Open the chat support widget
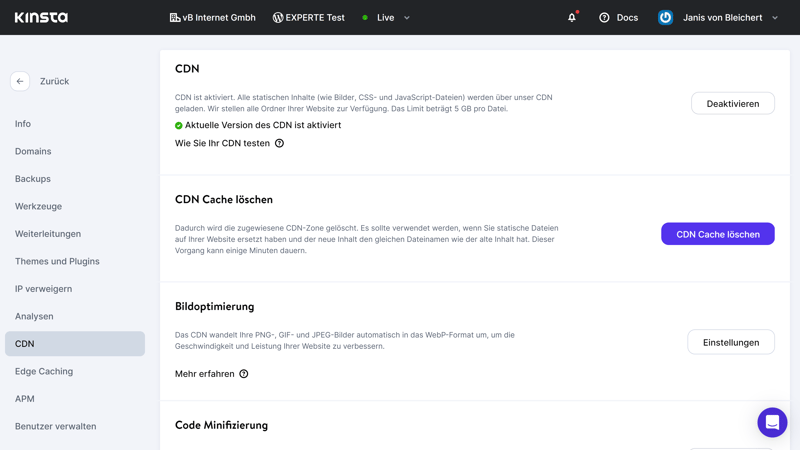The image size is (800, 450). click(772, 422)
